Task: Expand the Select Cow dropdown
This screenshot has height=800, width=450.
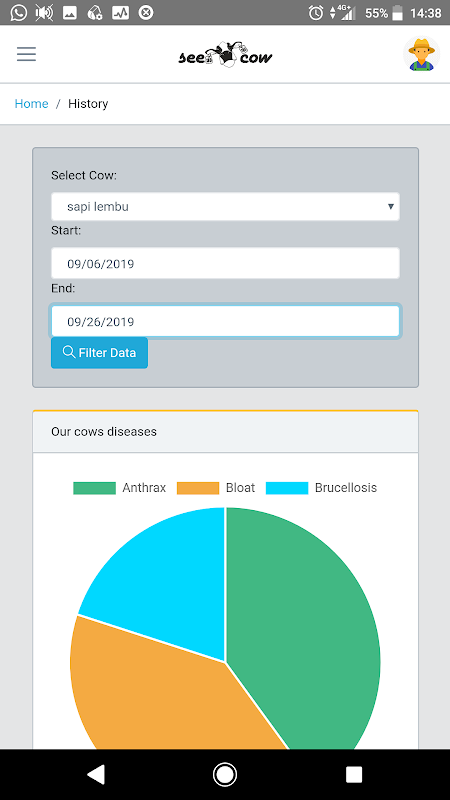Action: [x=225, y=207]
